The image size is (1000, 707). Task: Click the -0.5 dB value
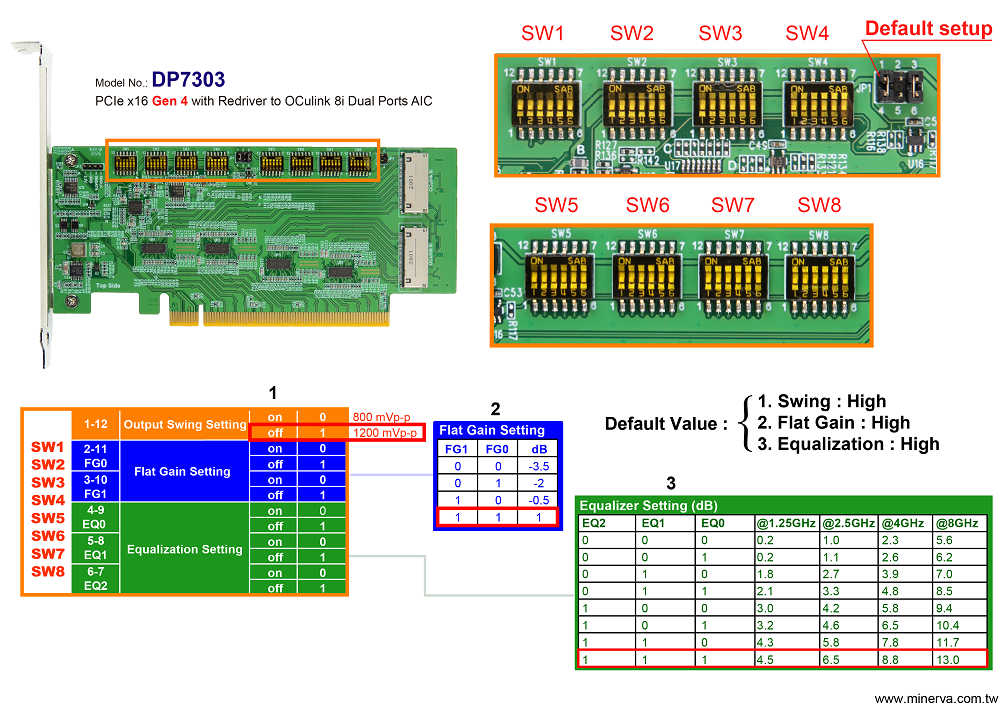click(x=539, y=500)
